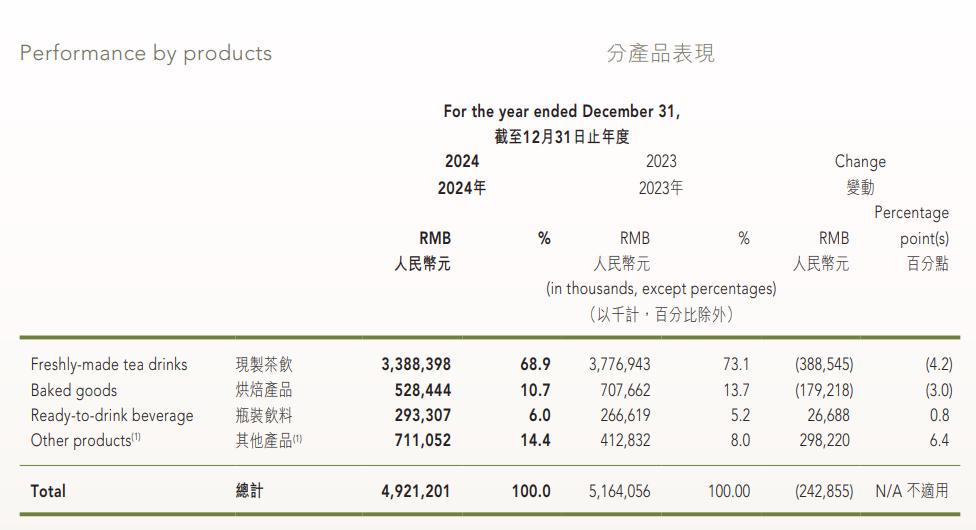Click the "Percentage point(s)" header

pos(911,226)
